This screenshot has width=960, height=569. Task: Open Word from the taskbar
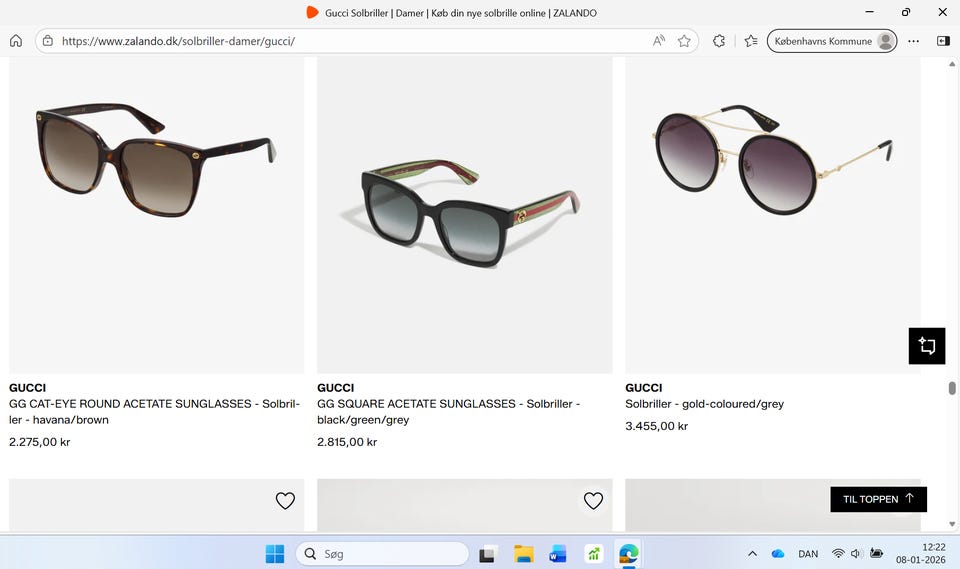(558, 554)
